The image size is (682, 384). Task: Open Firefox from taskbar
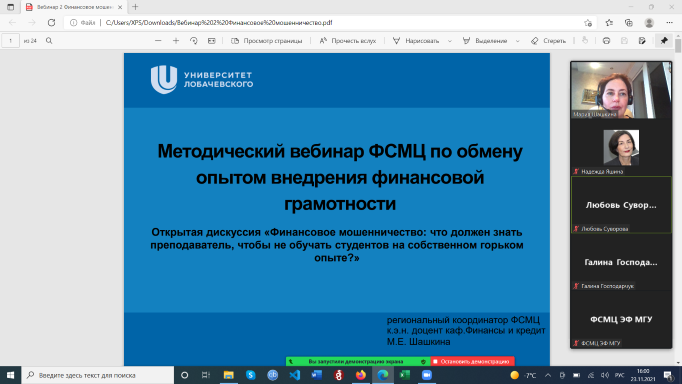point(361,375)
